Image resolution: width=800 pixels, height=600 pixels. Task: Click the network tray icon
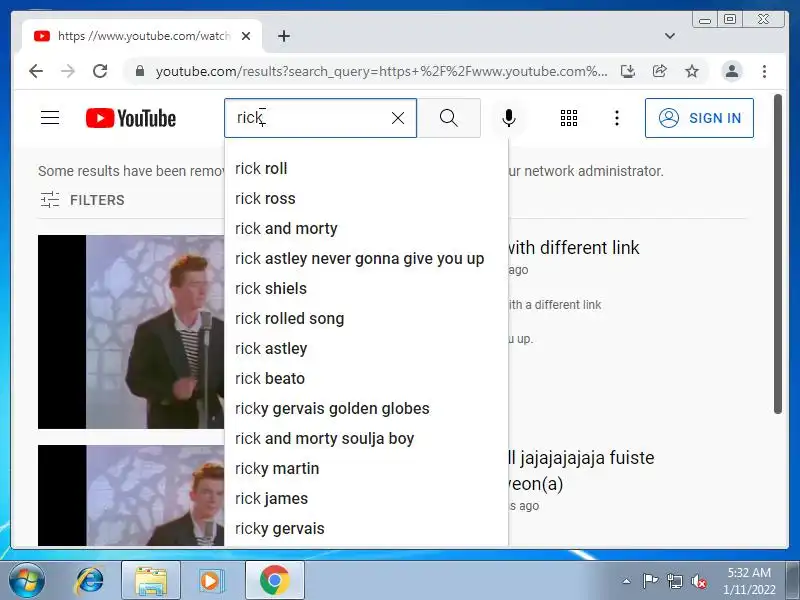(674, 581)
